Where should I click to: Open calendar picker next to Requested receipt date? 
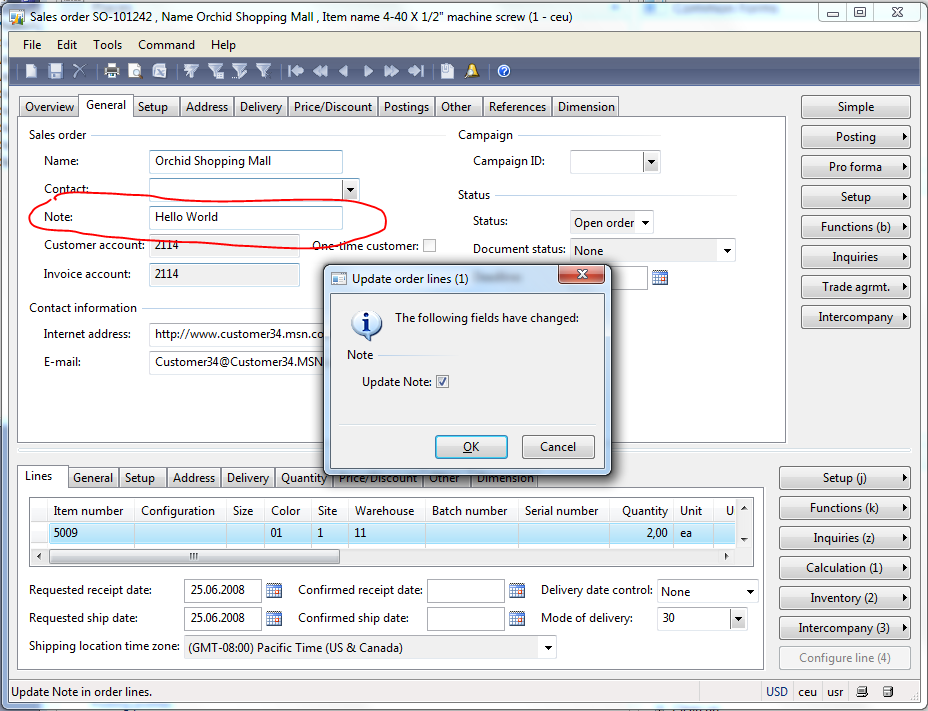click(274, 590)
